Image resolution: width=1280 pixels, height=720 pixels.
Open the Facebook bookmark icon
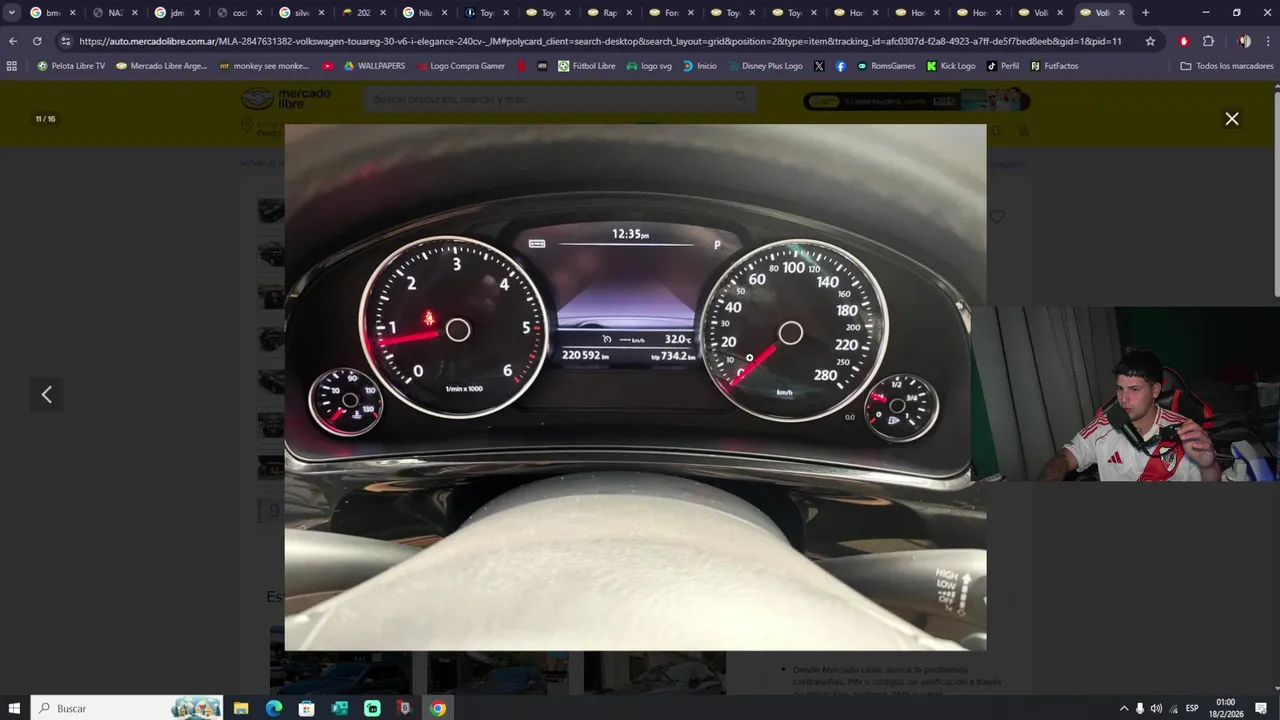[840, 66]
